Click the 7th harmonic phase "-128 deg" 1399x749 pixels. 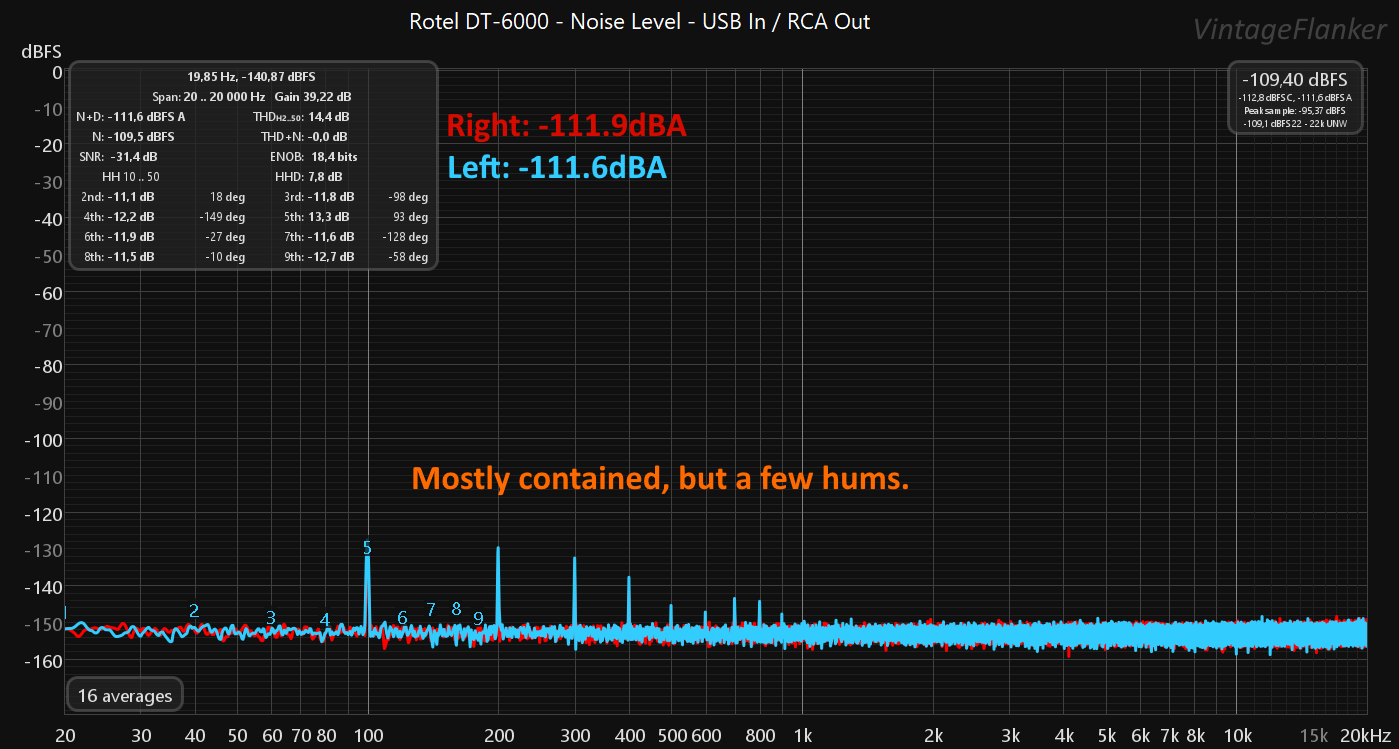405,237
